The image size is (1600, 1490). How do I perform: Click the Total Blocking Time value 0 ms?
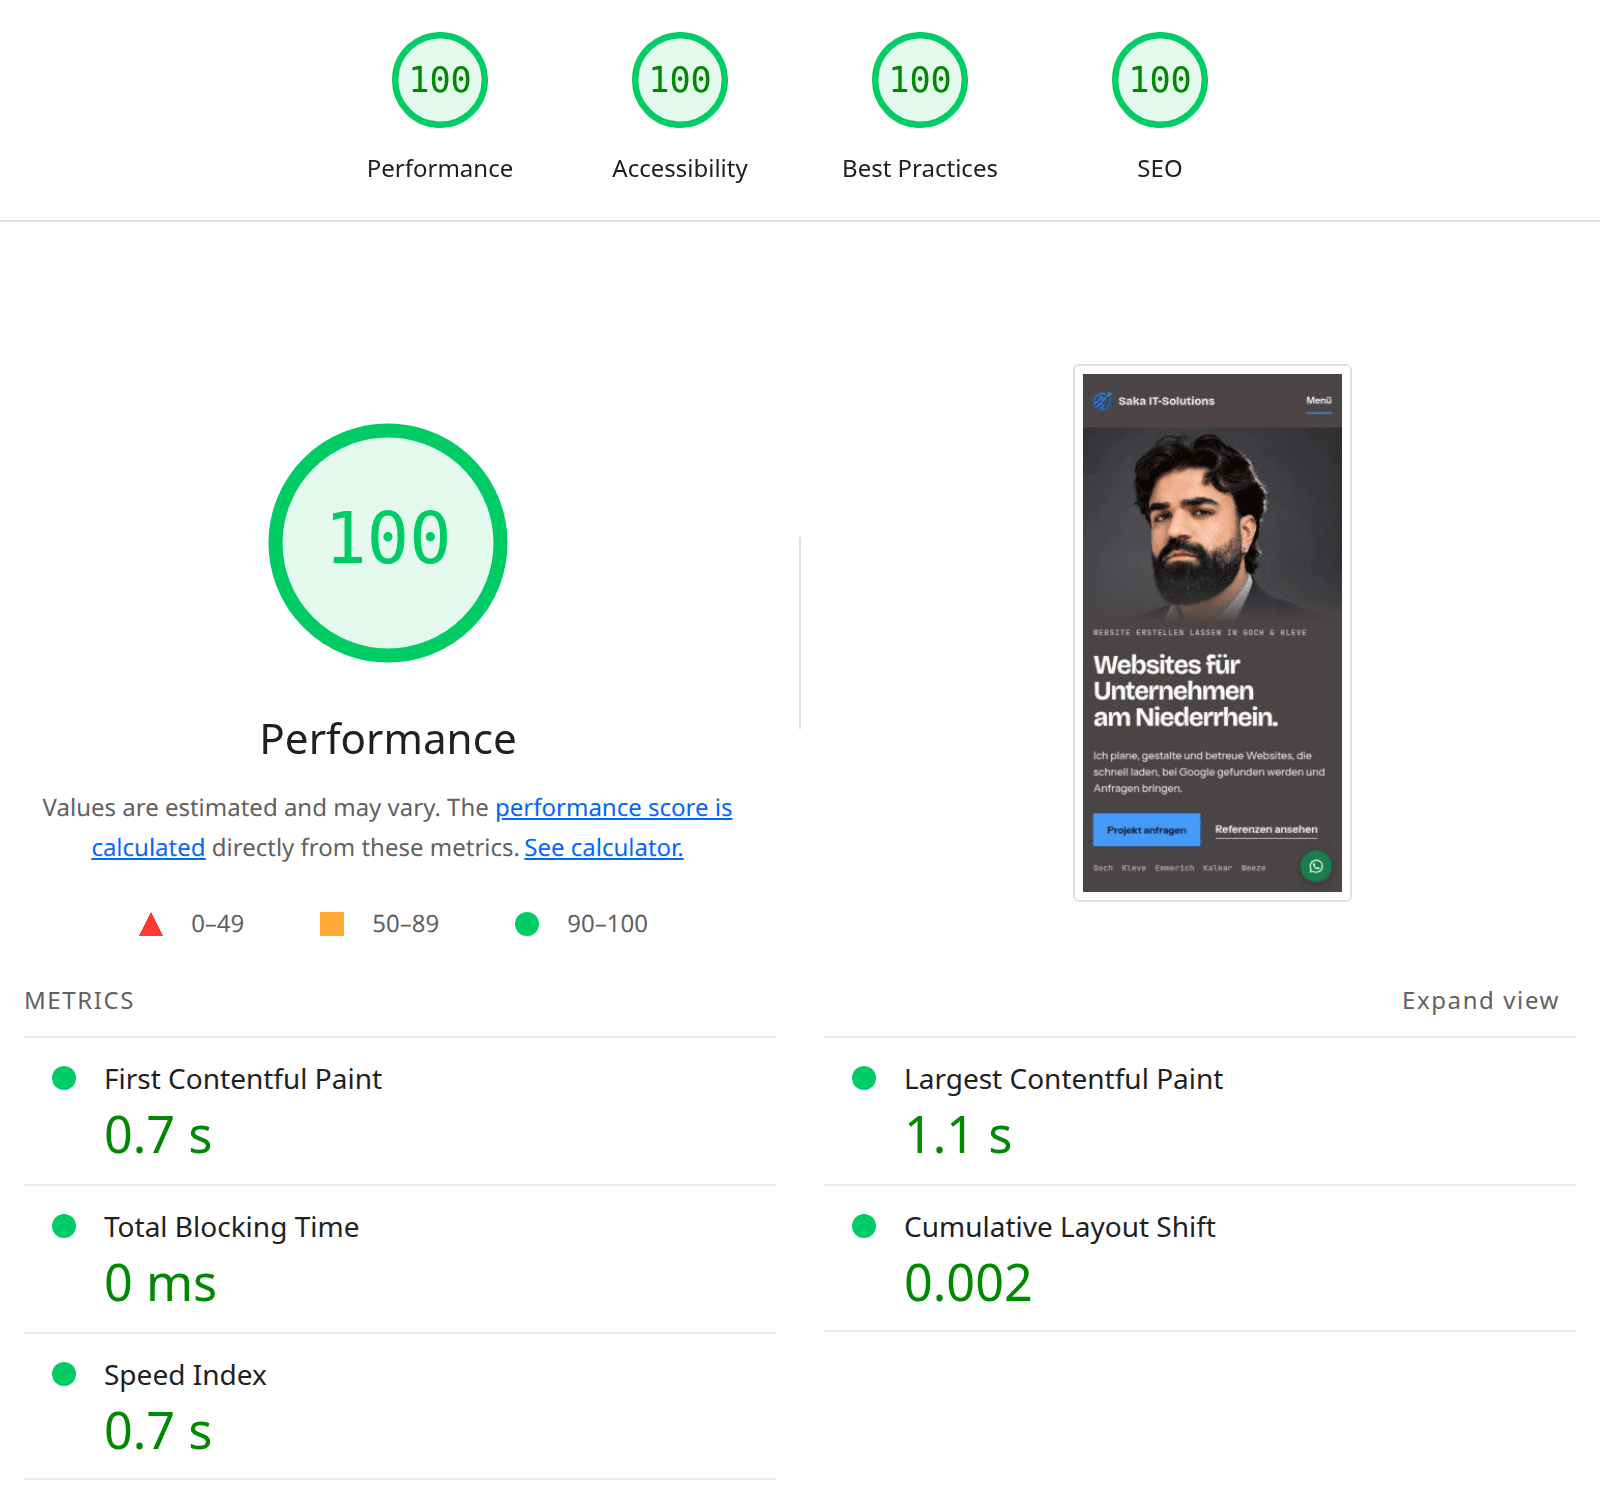coord(160,1284)
